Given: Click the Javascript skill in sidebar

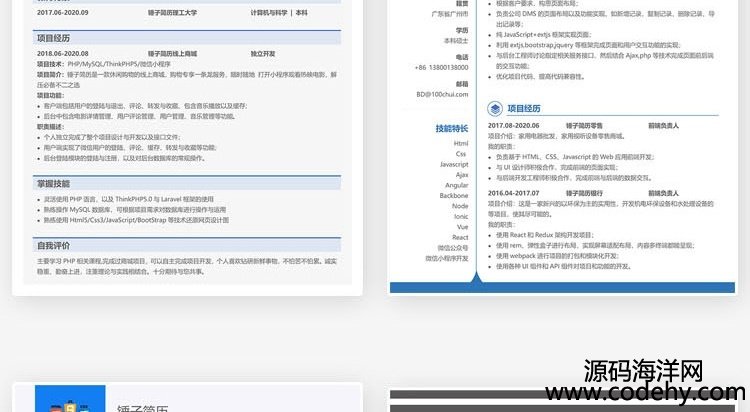Looking at the screenshot, I should (x=454, y=164).
